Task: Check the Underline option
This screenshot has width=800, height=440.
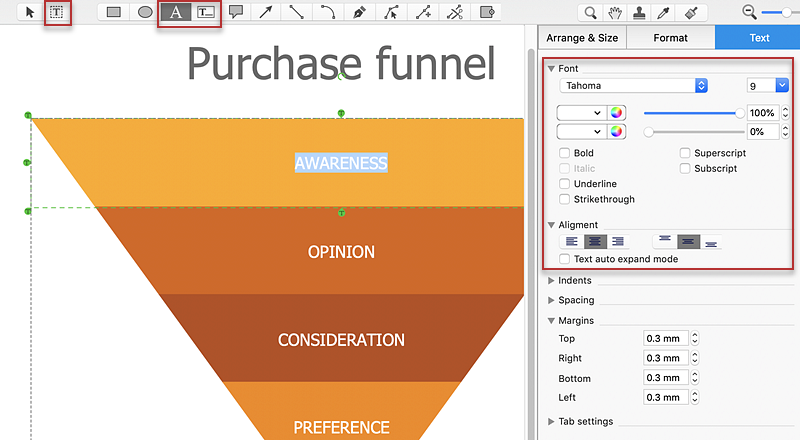Action: pos(566,184)
